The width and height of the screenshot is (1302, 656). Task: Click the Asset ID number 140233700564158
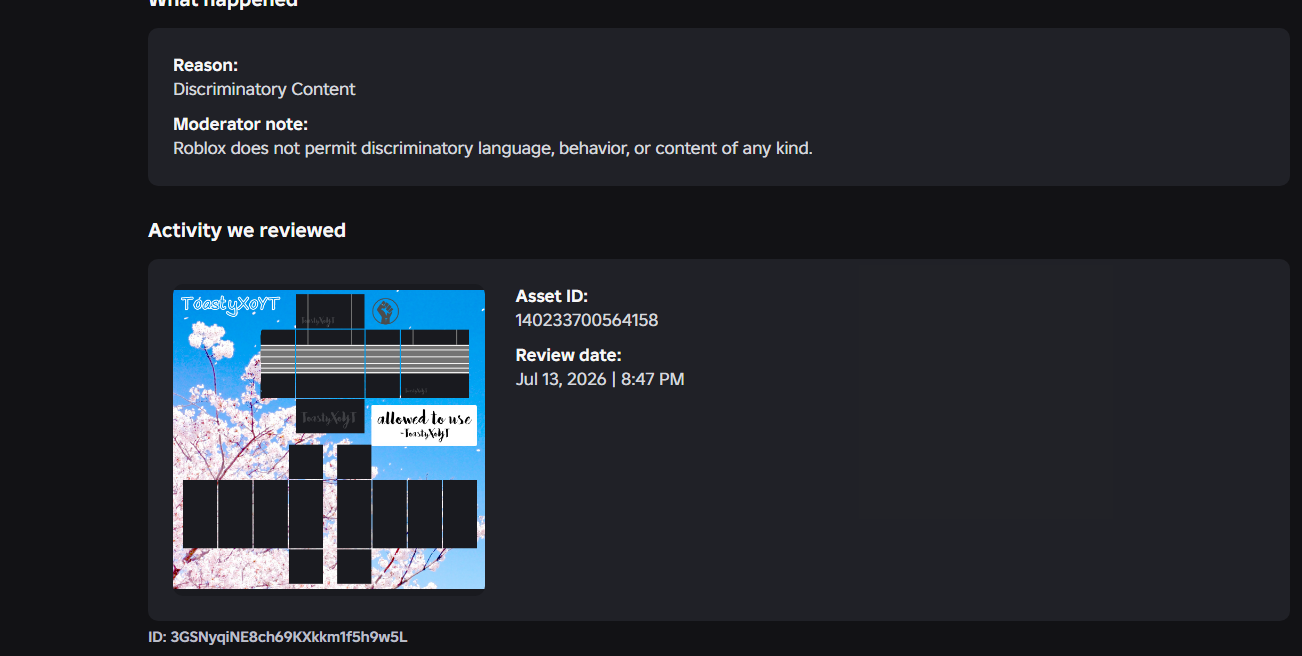pyautogui.click(x=587, y=320)
